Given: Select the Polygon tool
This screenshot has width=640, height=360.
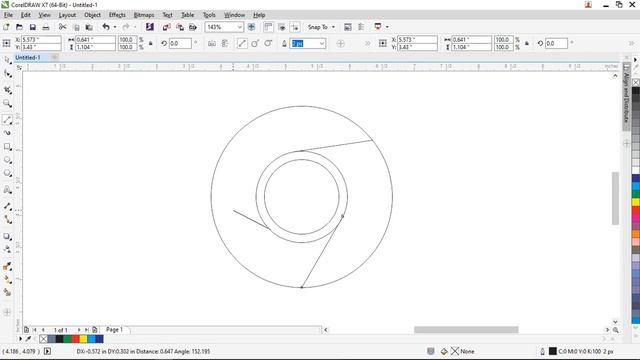Looking at the screenshot, I should tap(7, 173).
